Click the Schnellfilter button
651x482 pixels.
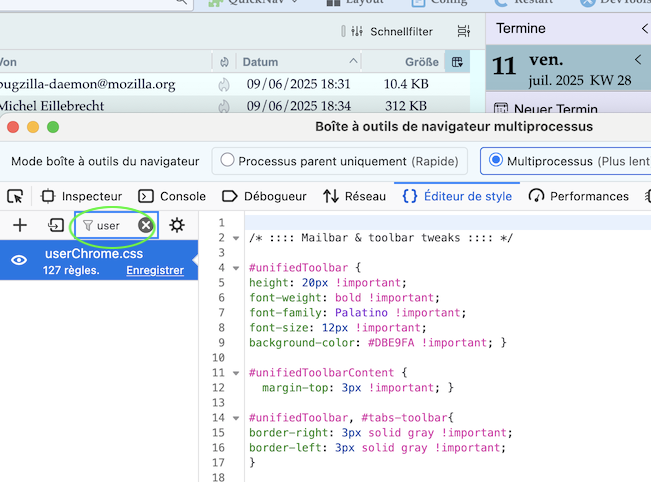point(390,32)
